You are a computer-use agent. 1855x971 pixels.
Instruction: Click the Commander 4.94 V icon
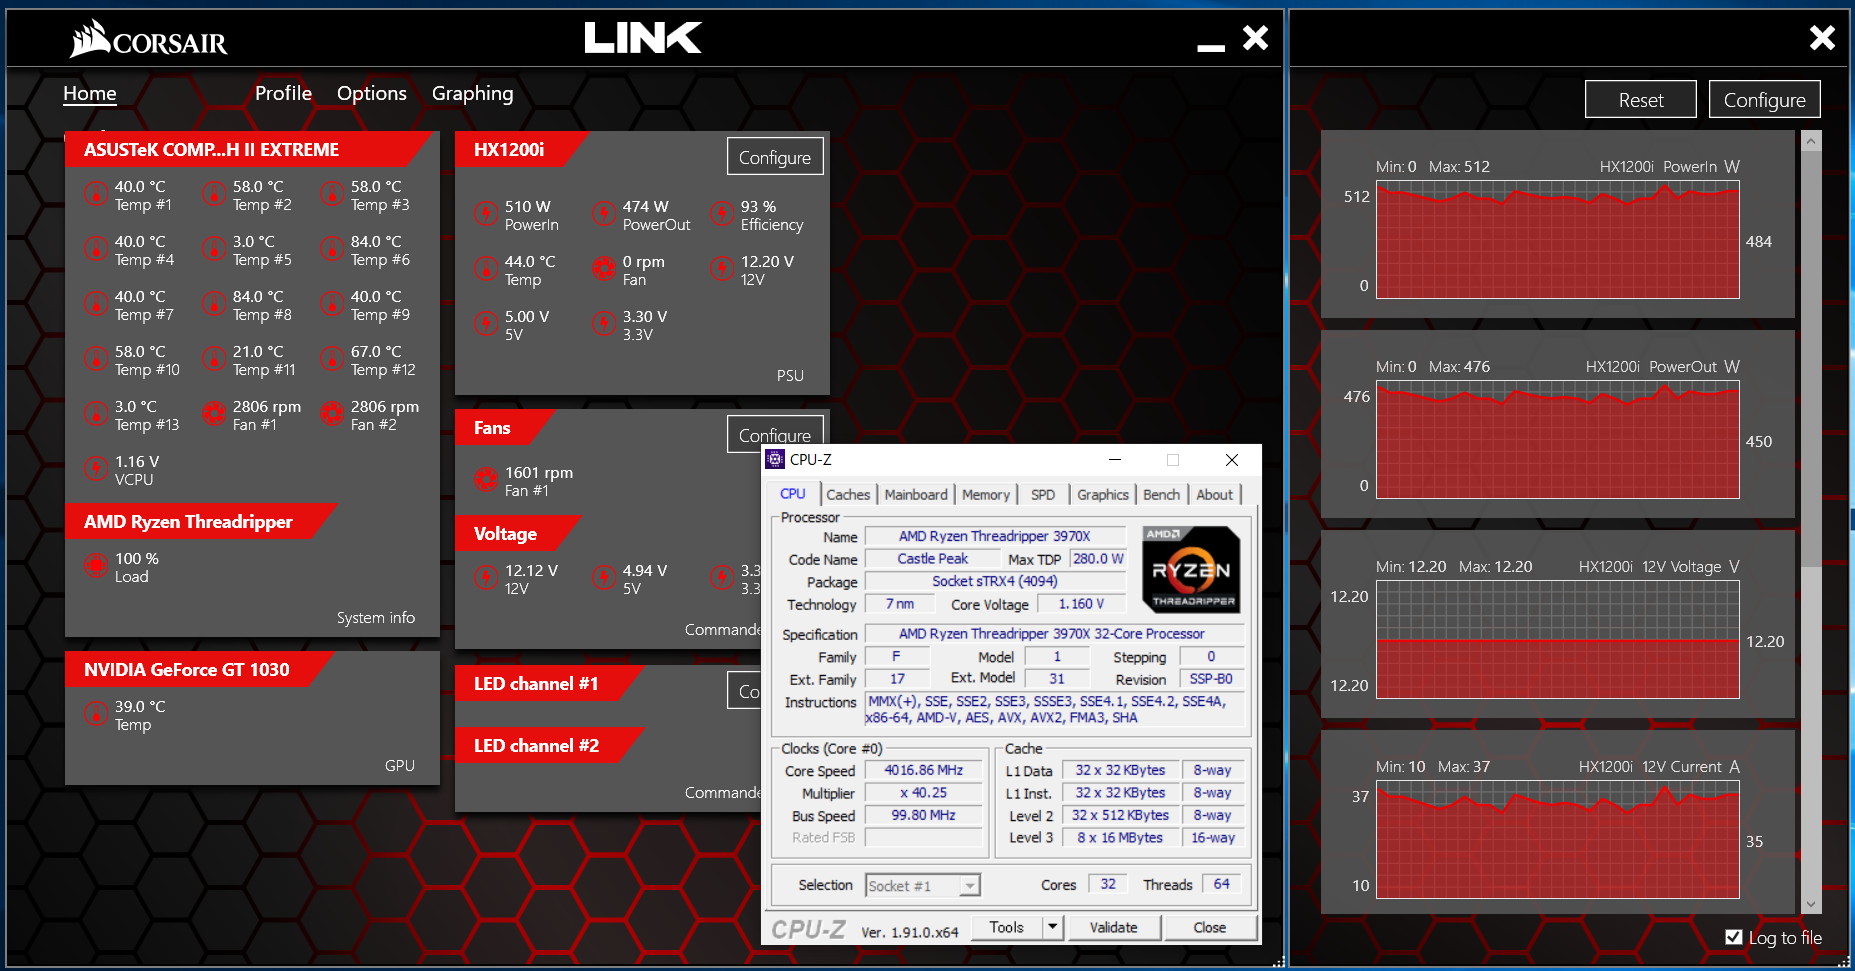[x=604, y=578]
